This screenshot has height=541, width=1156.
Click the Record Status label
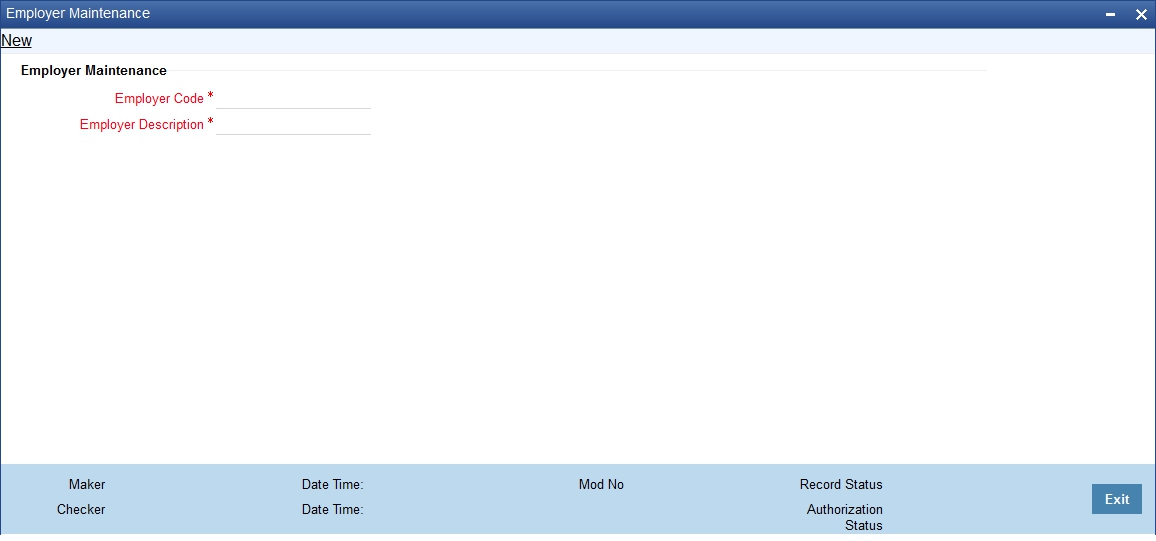[841, 485]
